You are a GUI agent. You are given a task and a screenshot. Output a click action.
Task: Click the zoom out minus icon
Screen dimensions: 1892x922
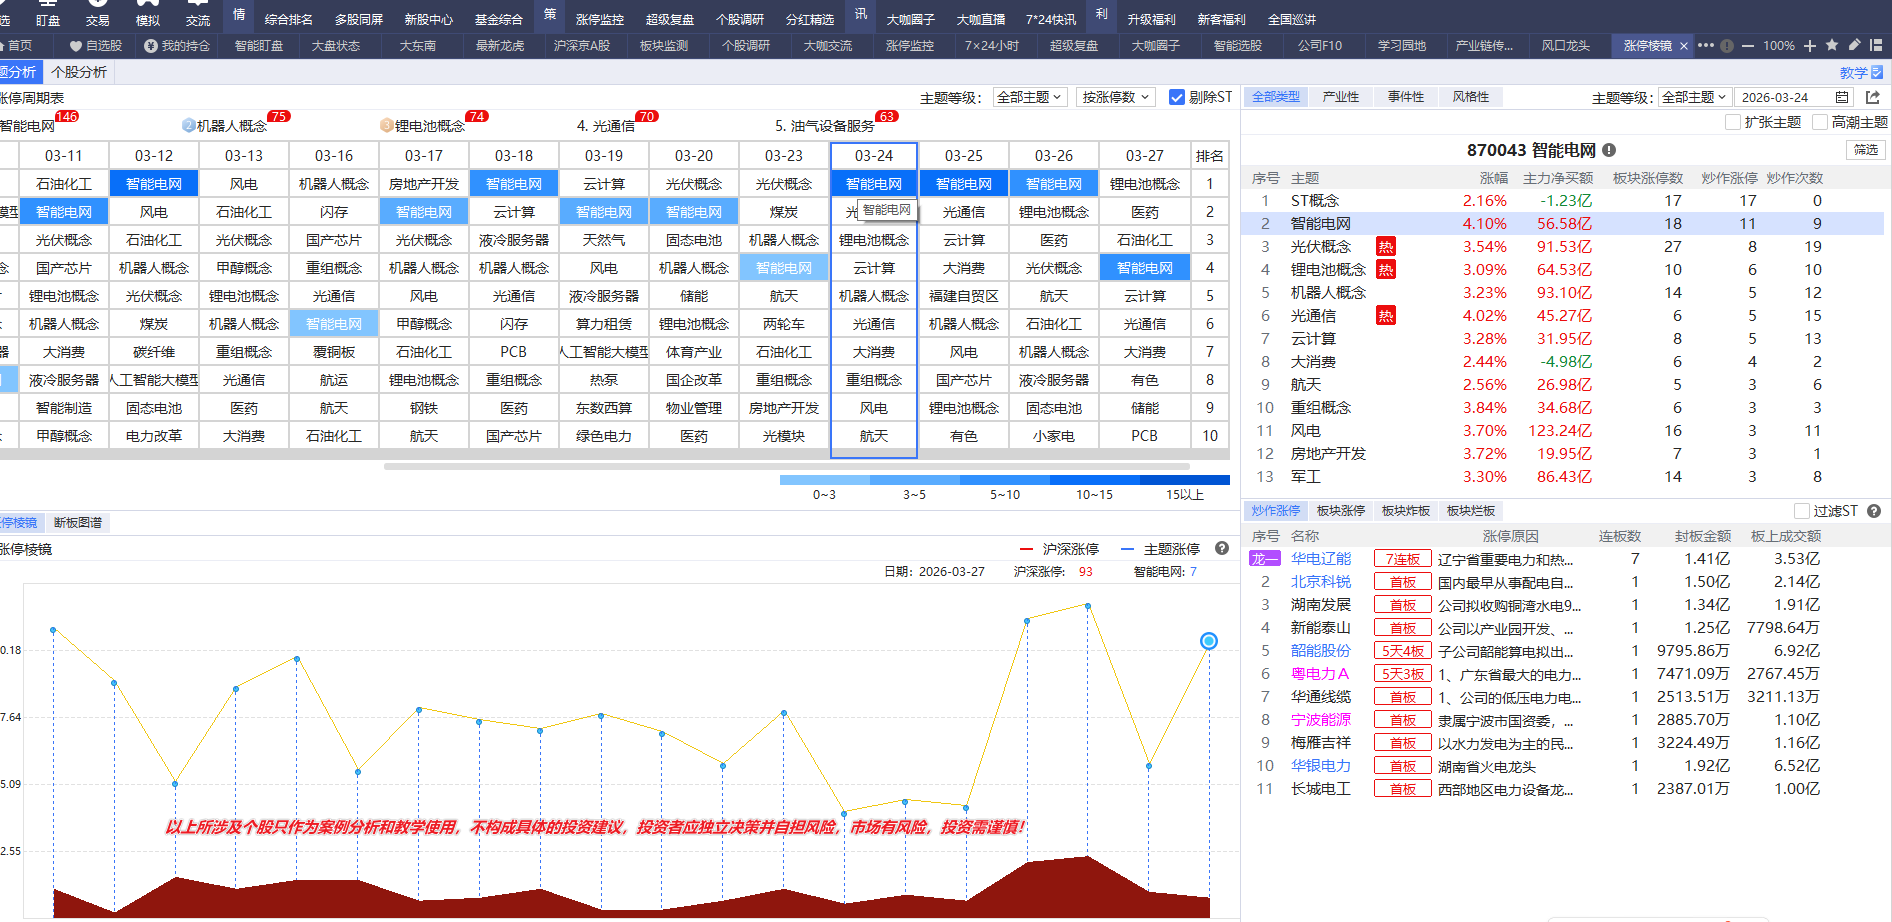pos(1748,45)
